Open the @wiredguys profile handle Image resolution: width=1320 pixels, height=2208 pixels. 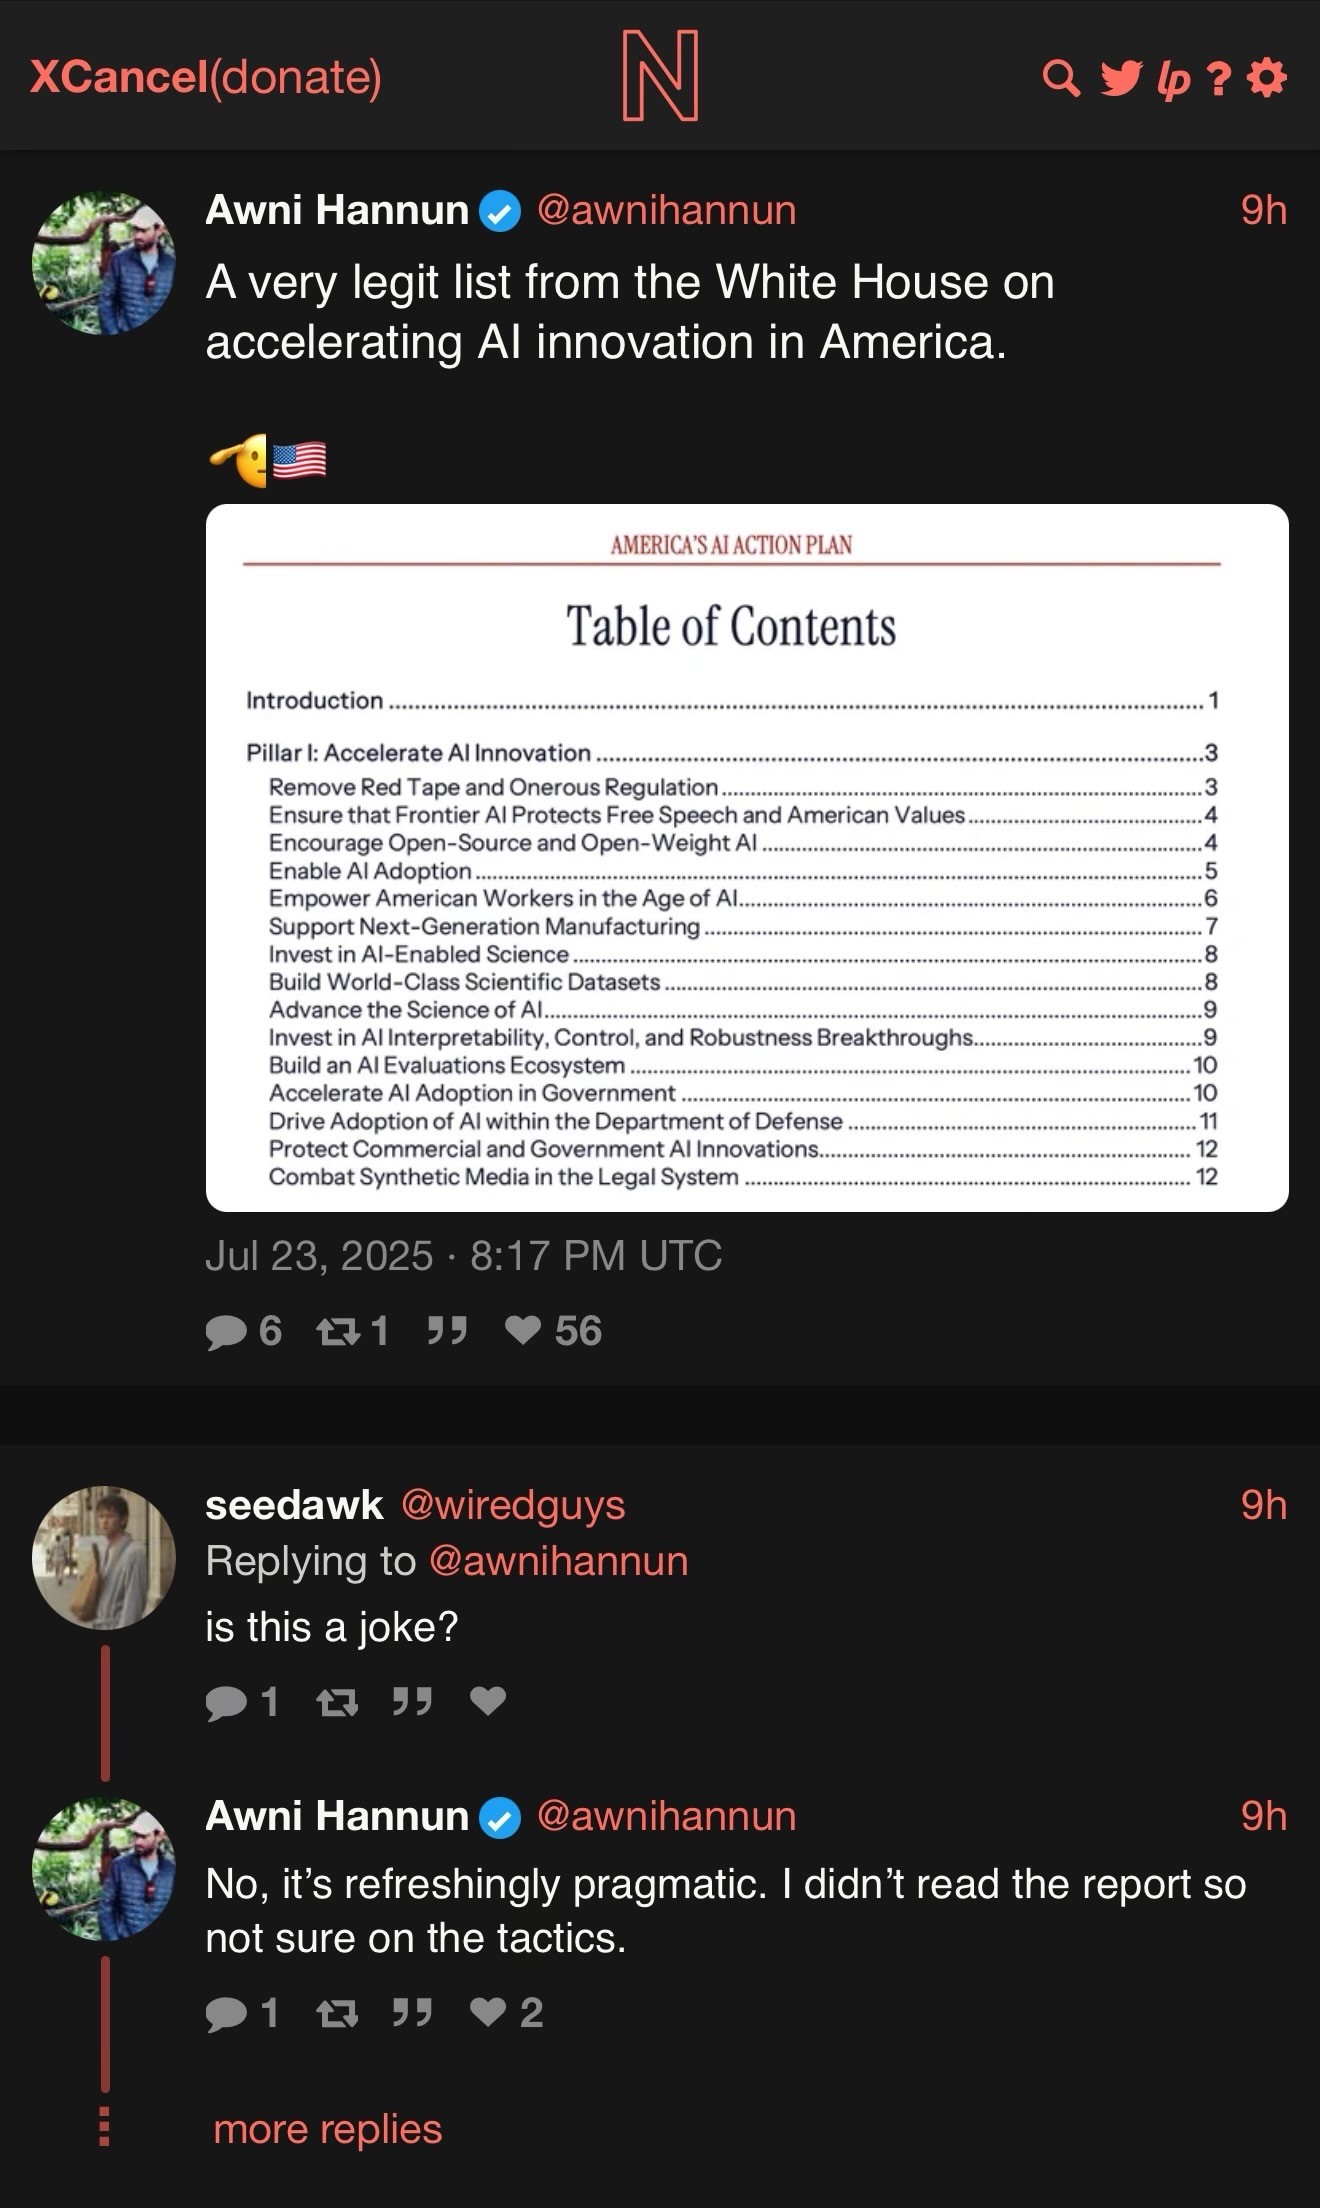[x=513, y=1505]
